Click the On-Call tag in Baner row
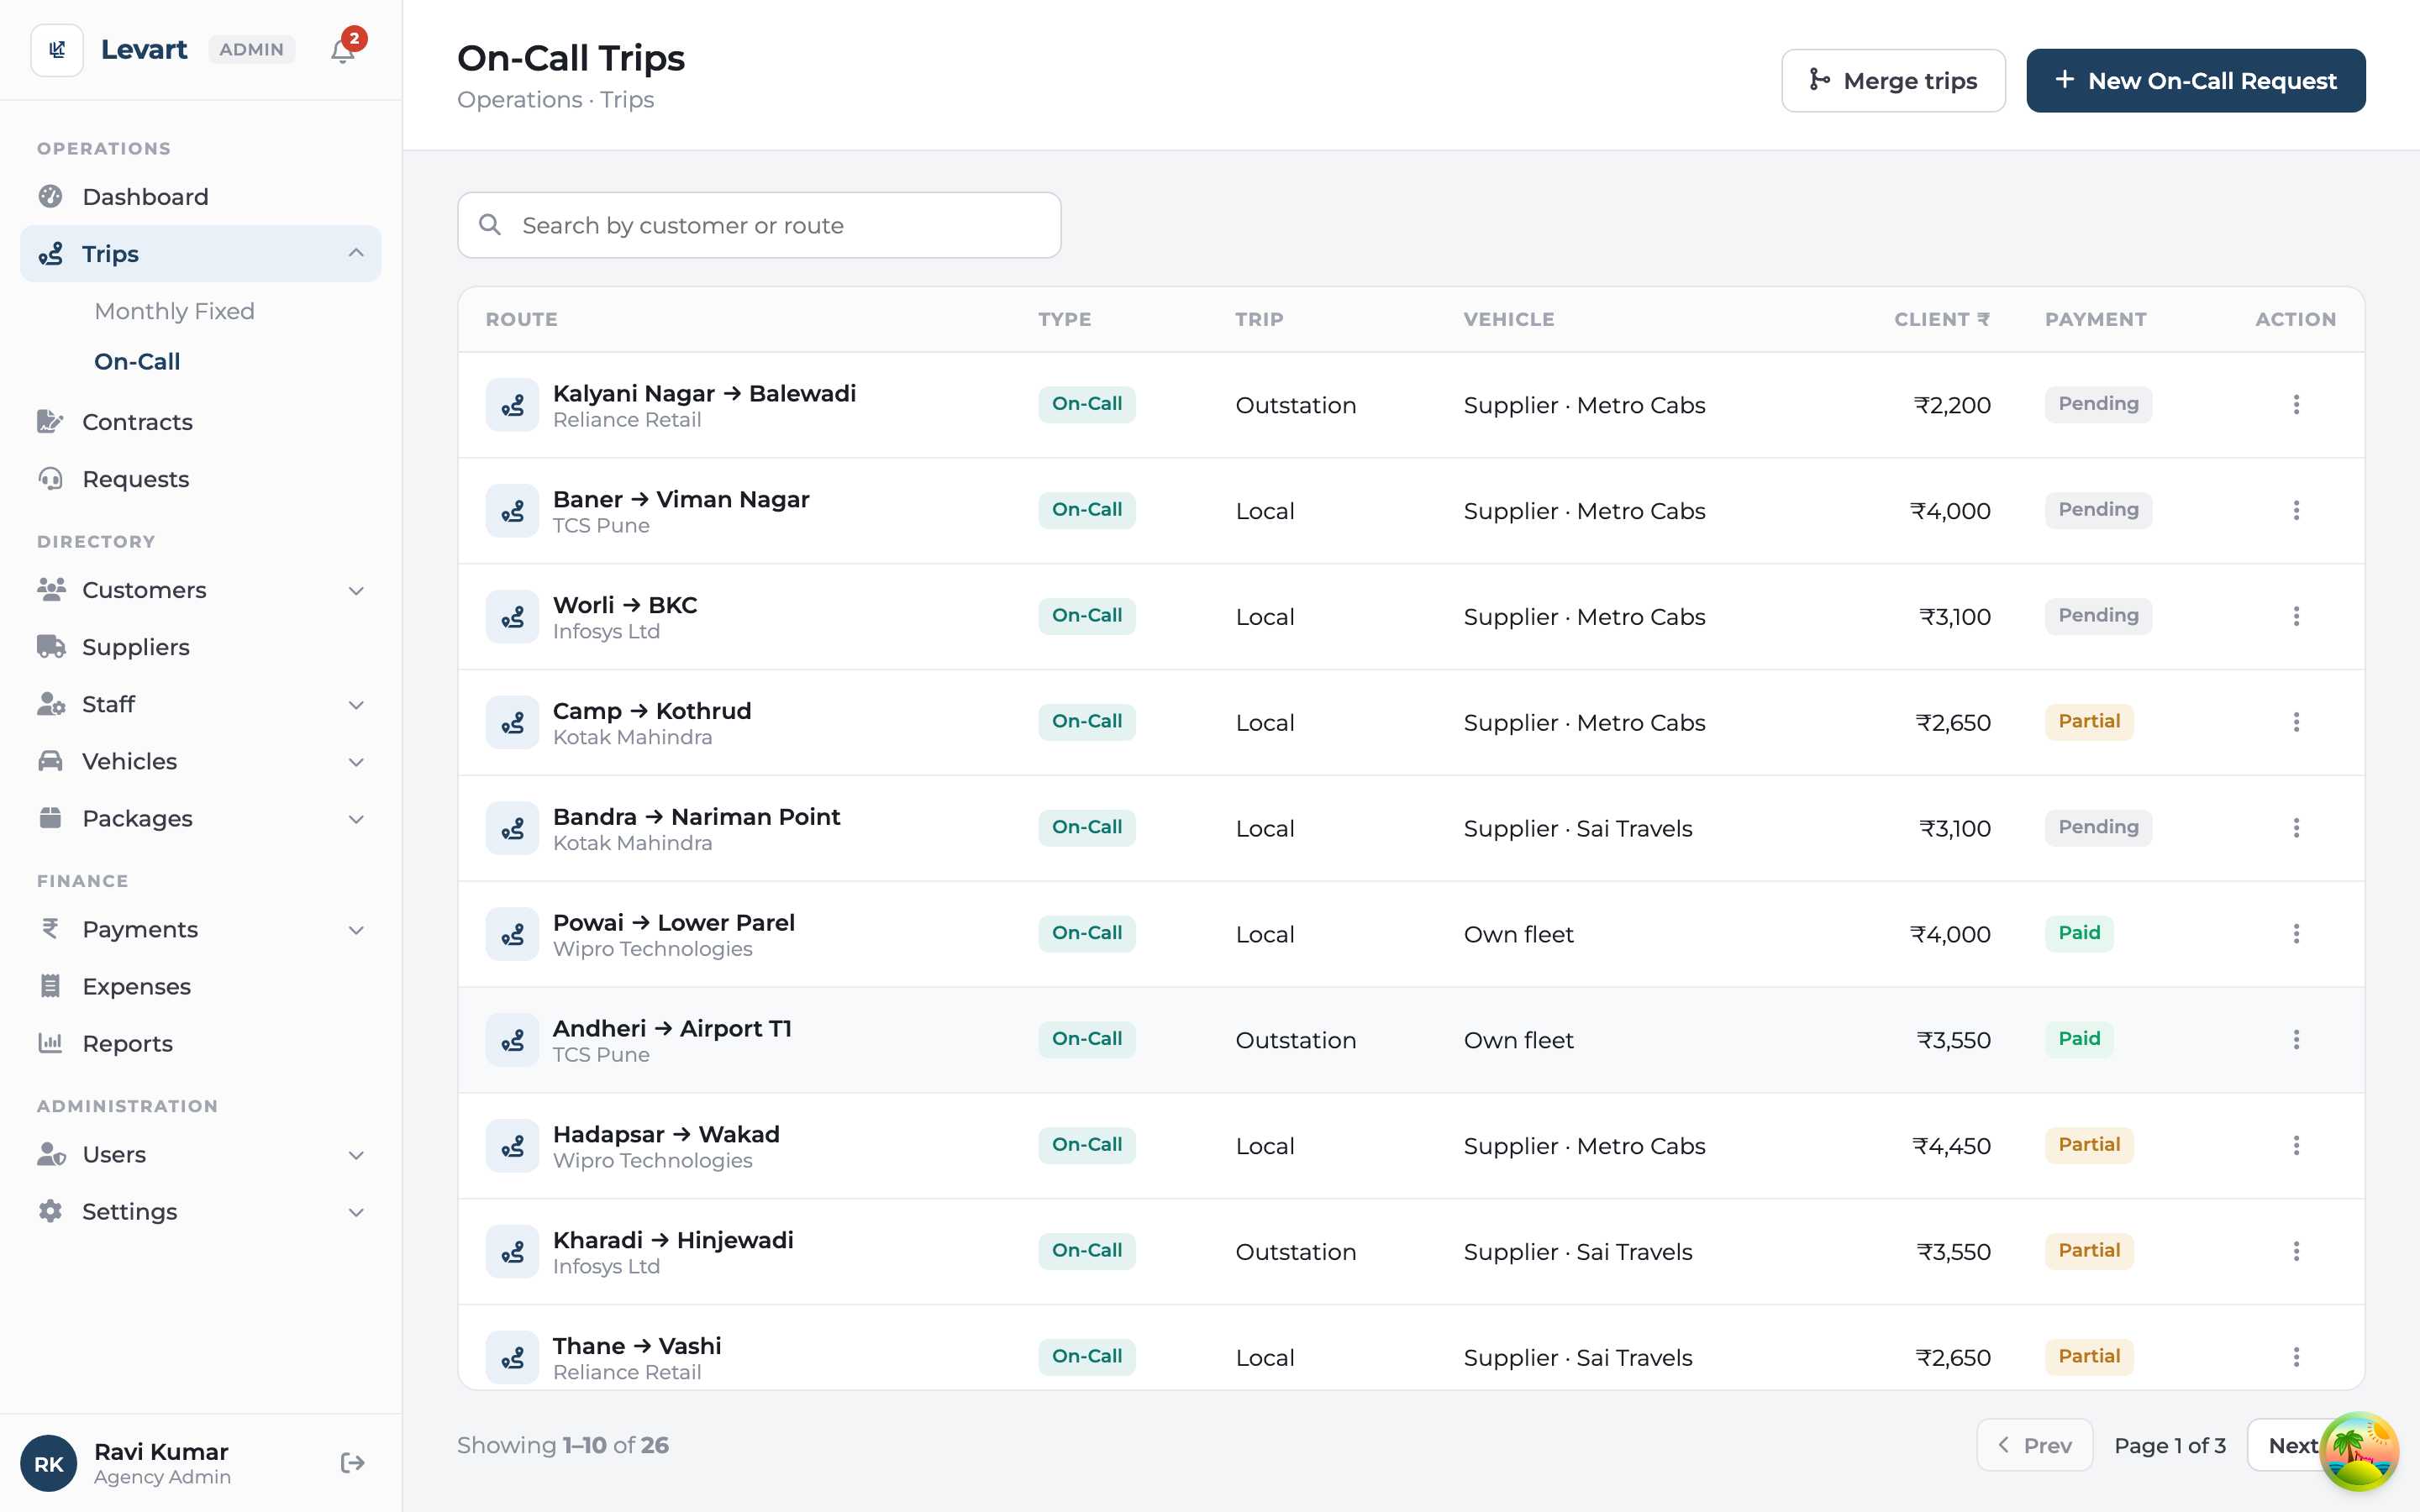This screenshot has height=1512, width=2420. pyautogui.click(x=1086, y=510)
